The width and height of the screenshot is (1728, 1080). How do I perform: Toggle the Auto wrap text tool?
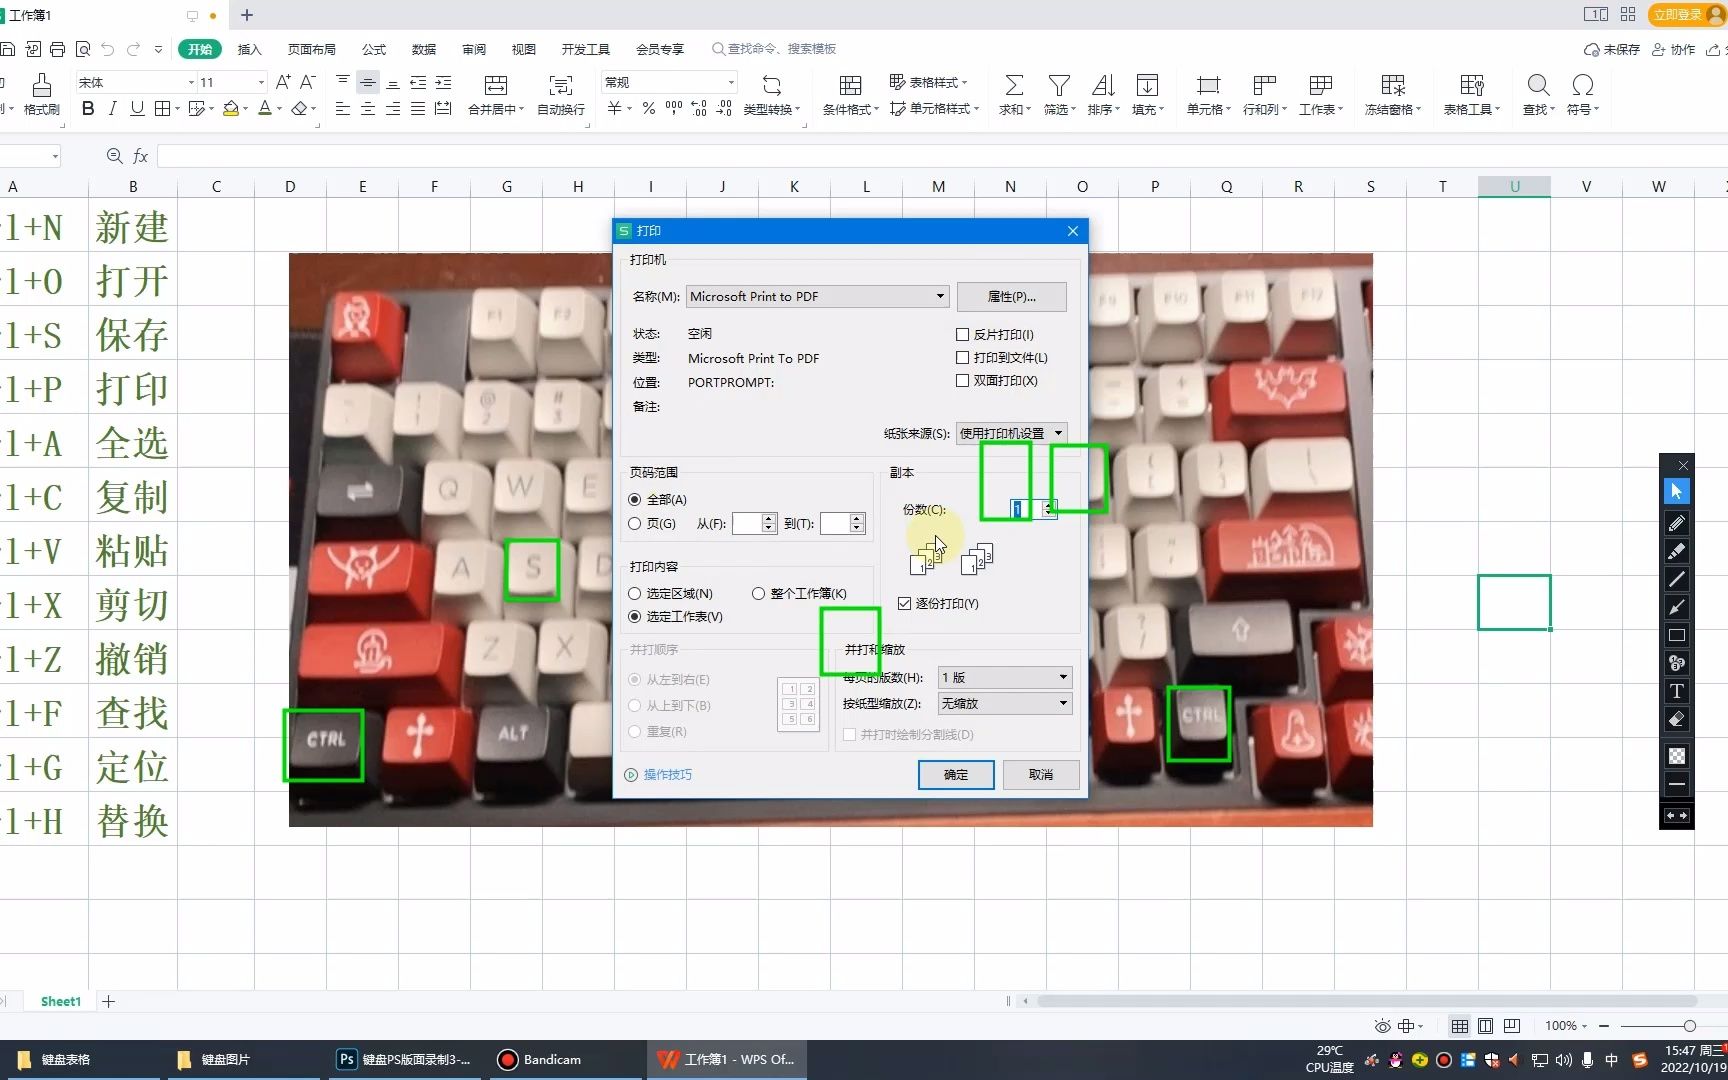(561, 95)
